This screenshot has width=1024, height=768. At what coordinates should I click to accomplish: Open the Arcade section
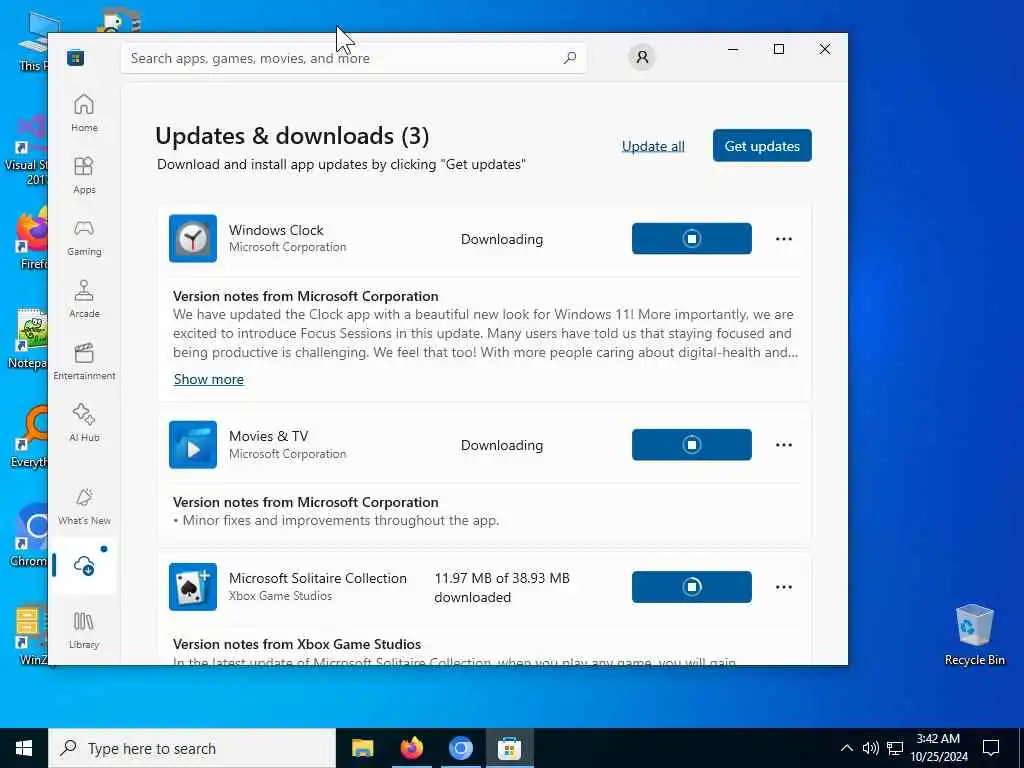click(84, 299)
